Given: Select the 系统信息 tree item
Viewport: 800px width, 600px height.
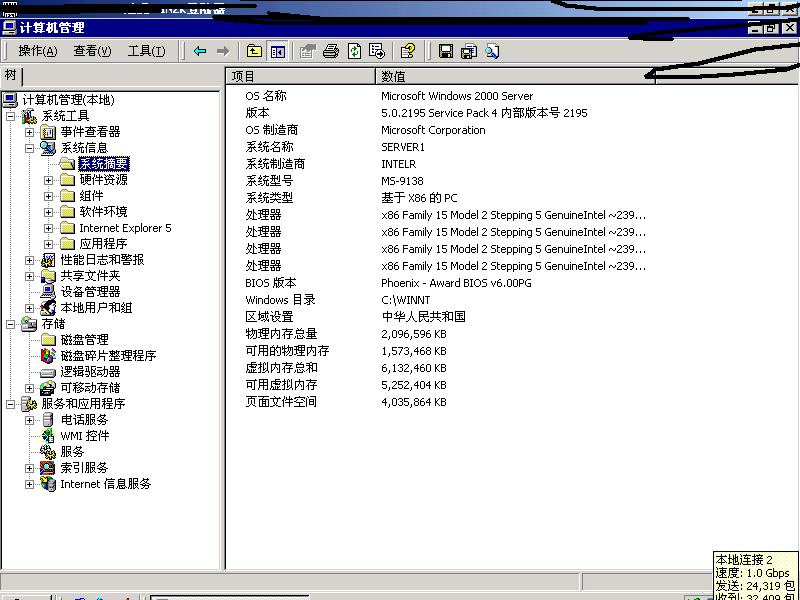Looking at the screenshot, I should pyautogui.click(x=84, y=148).
